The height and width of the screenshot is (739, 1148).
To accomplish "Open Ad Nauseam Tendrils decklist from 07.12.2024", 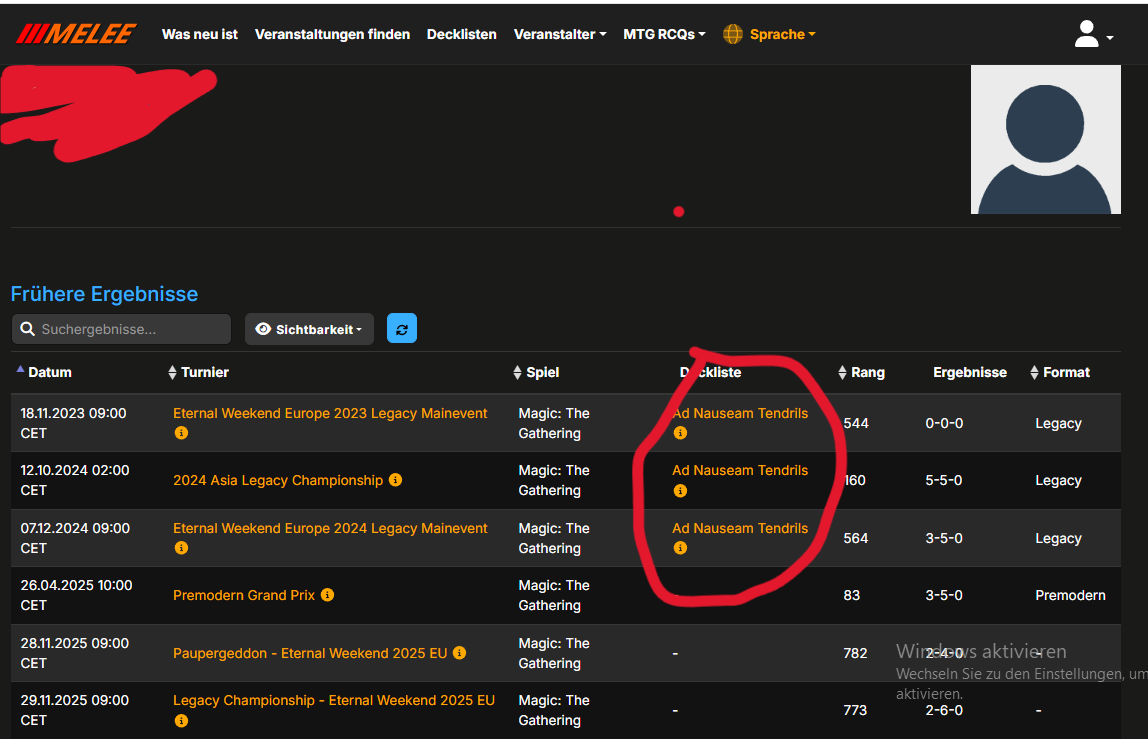I will coord(740,528).
